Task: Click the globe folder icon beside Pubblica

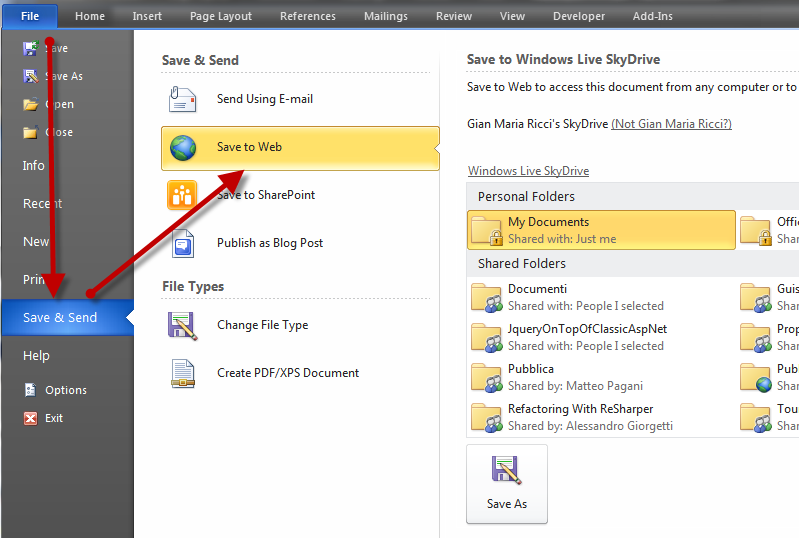Action: coord(756,378)
